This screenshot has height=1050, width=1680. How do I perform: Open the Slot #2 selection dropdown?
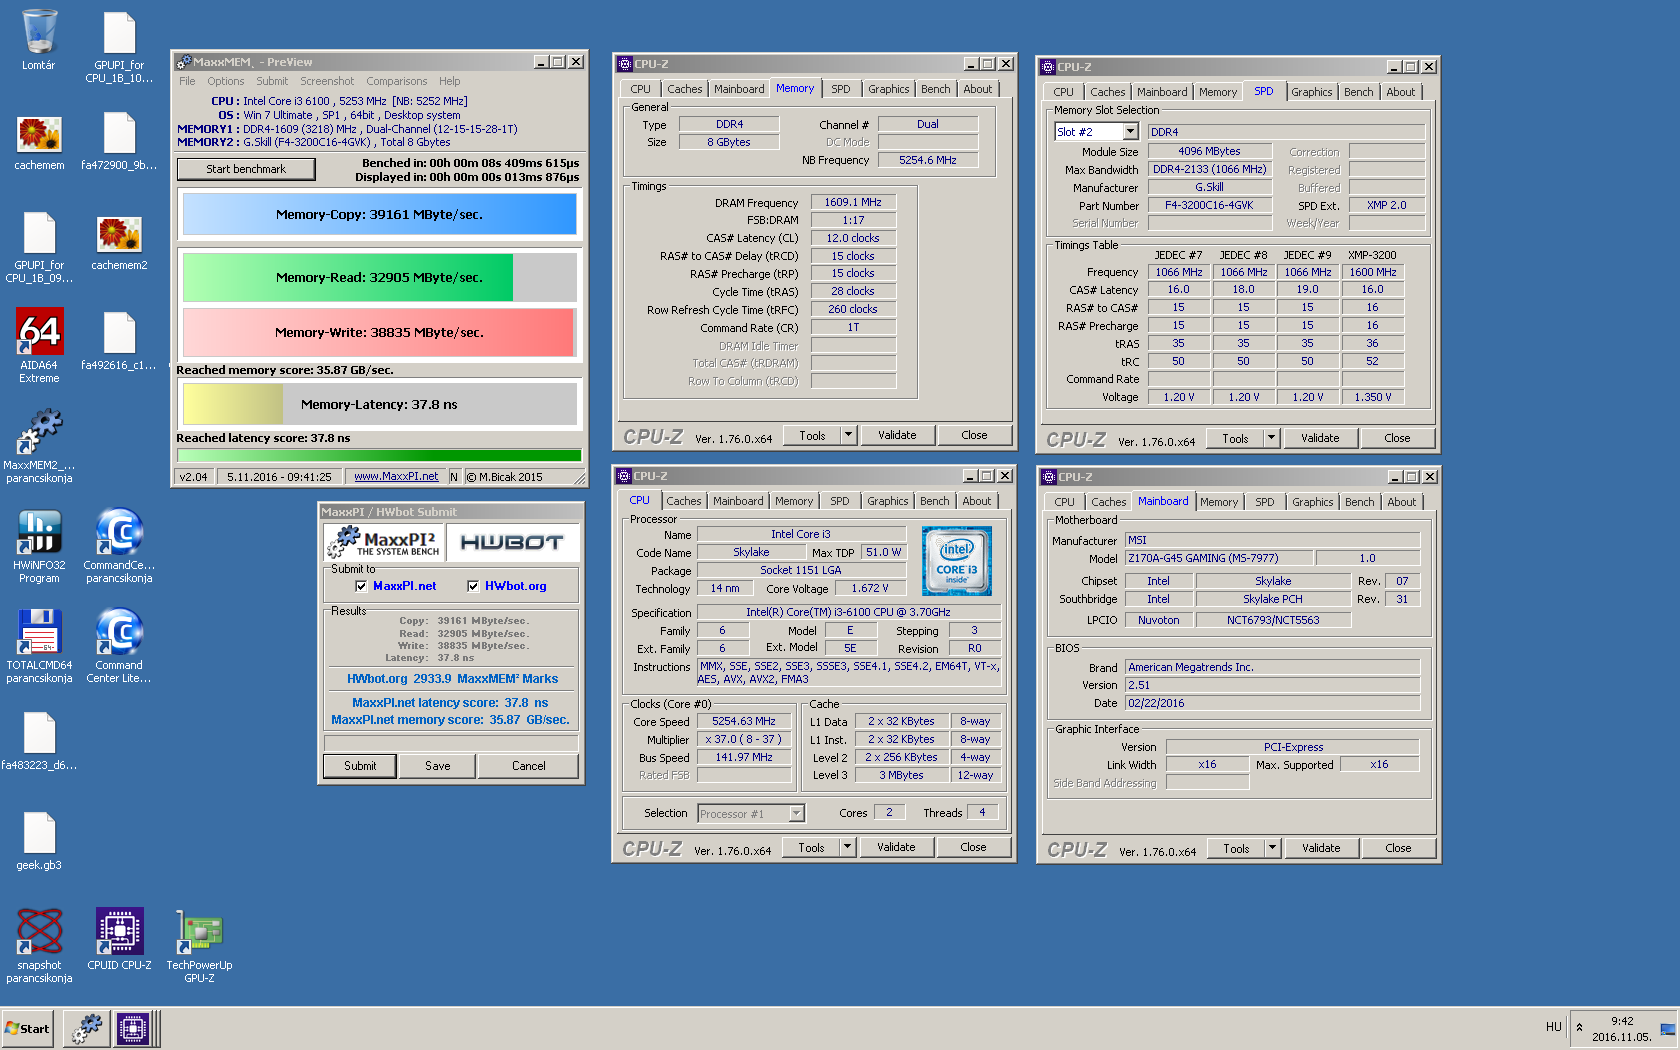[1130, 132]
